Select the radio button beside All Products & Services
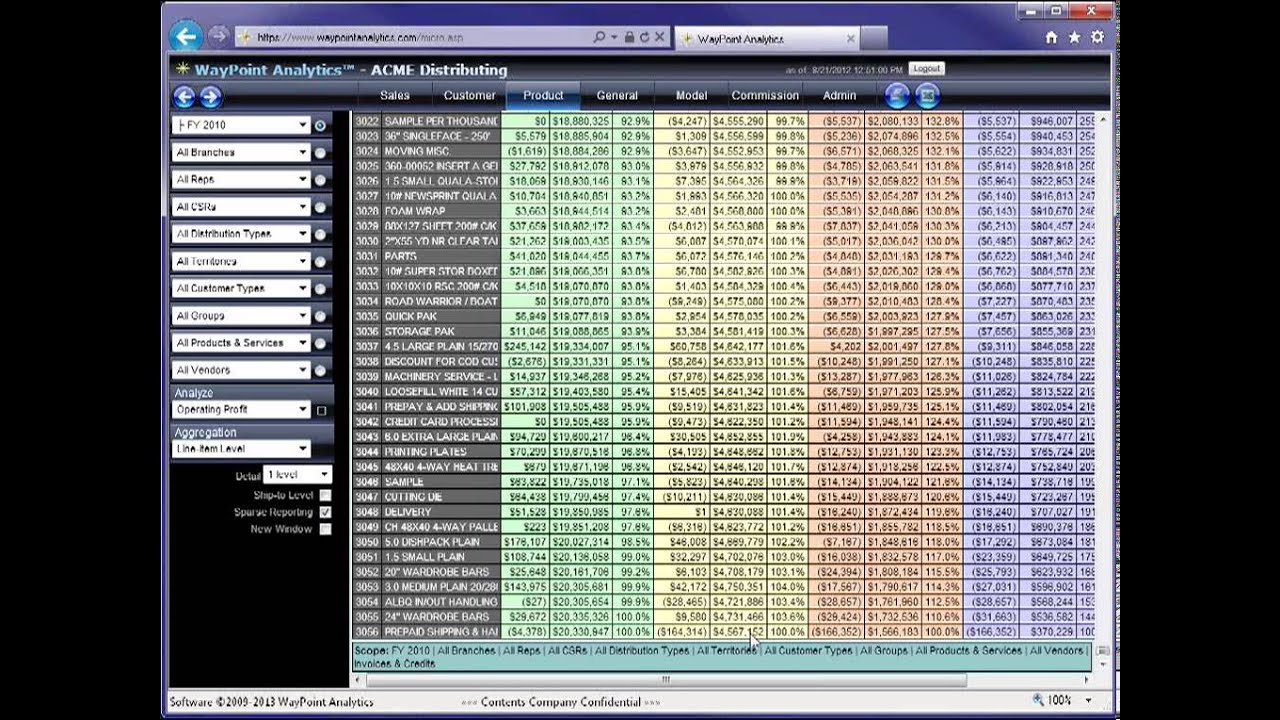The height and width of the screenshot is (720, 1280). point(320,343)
